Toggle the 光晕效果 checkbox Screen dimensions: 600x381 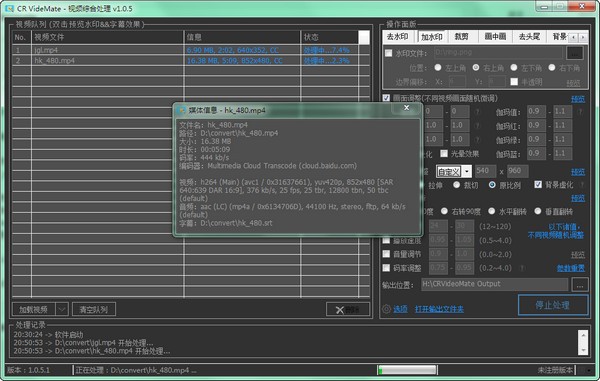pos(443,153)
